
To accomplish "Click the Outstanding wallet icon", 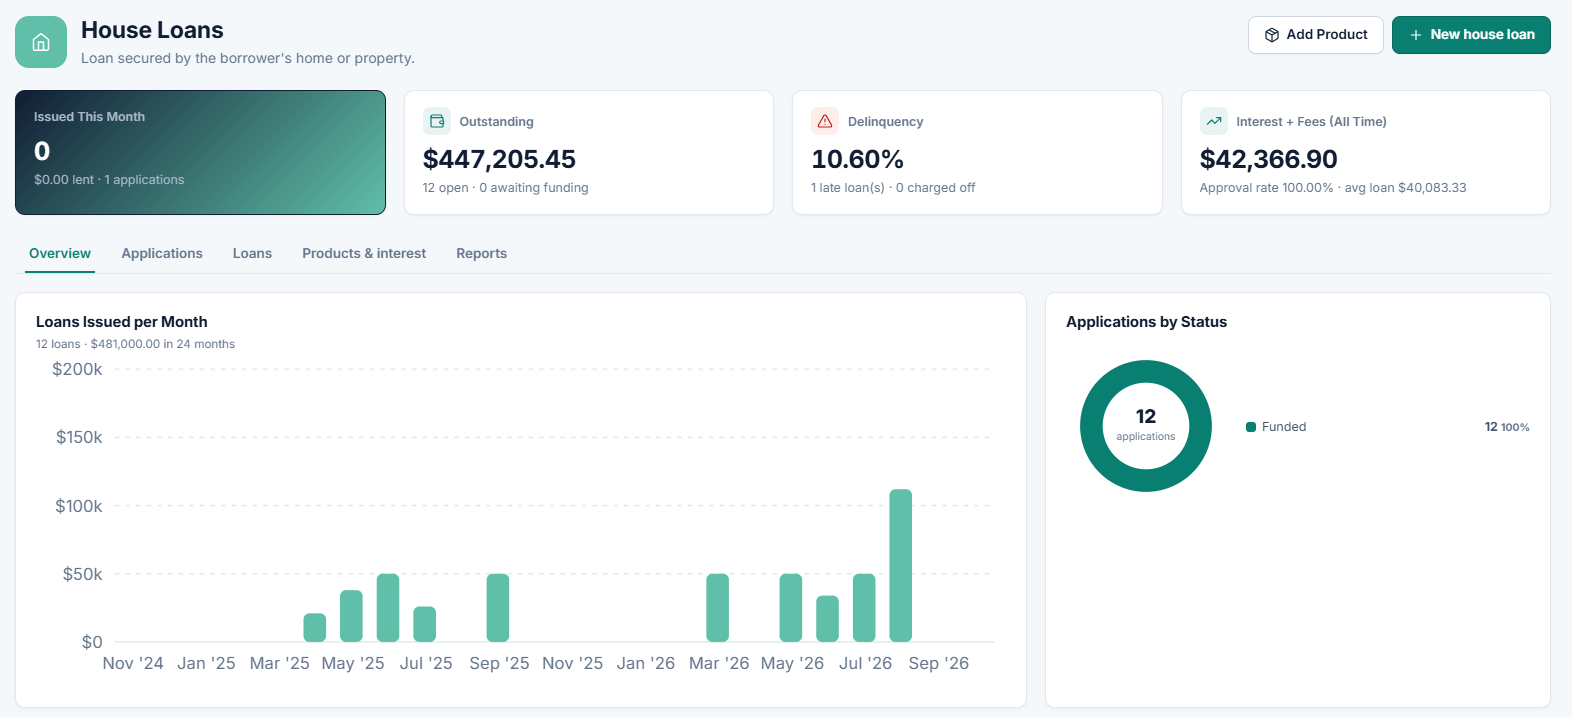I will coord(437,121).
